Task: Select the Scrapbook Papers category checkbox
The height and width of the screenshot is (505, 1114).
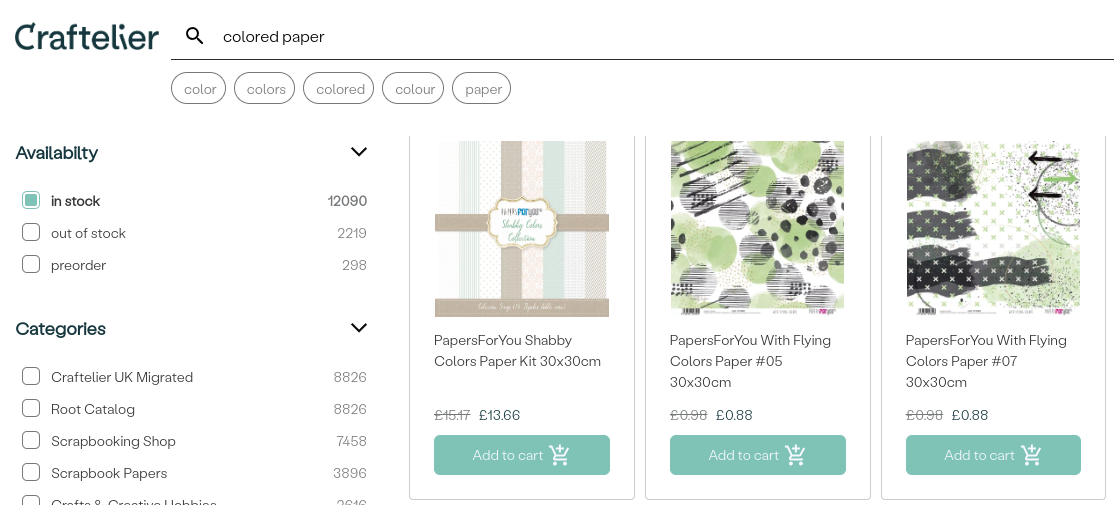Action: point(31,473)
